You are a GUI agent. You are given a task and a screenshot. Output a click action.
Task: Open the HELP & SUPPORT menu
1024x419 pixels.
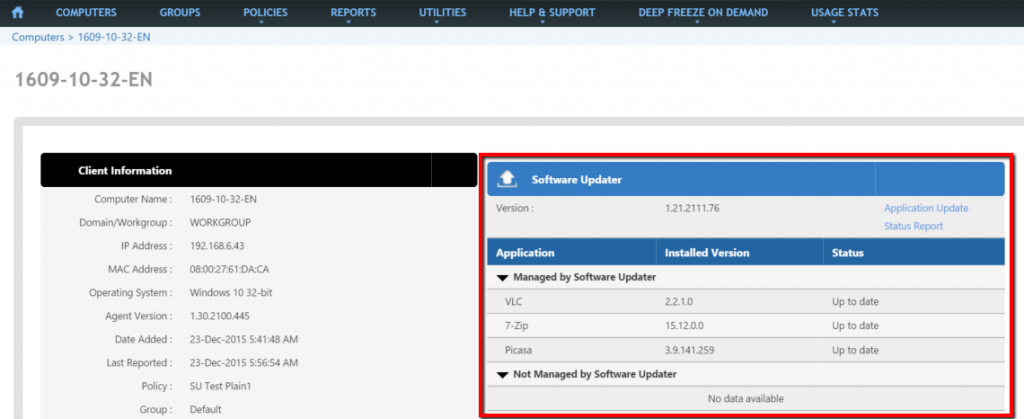coord(552,12)
